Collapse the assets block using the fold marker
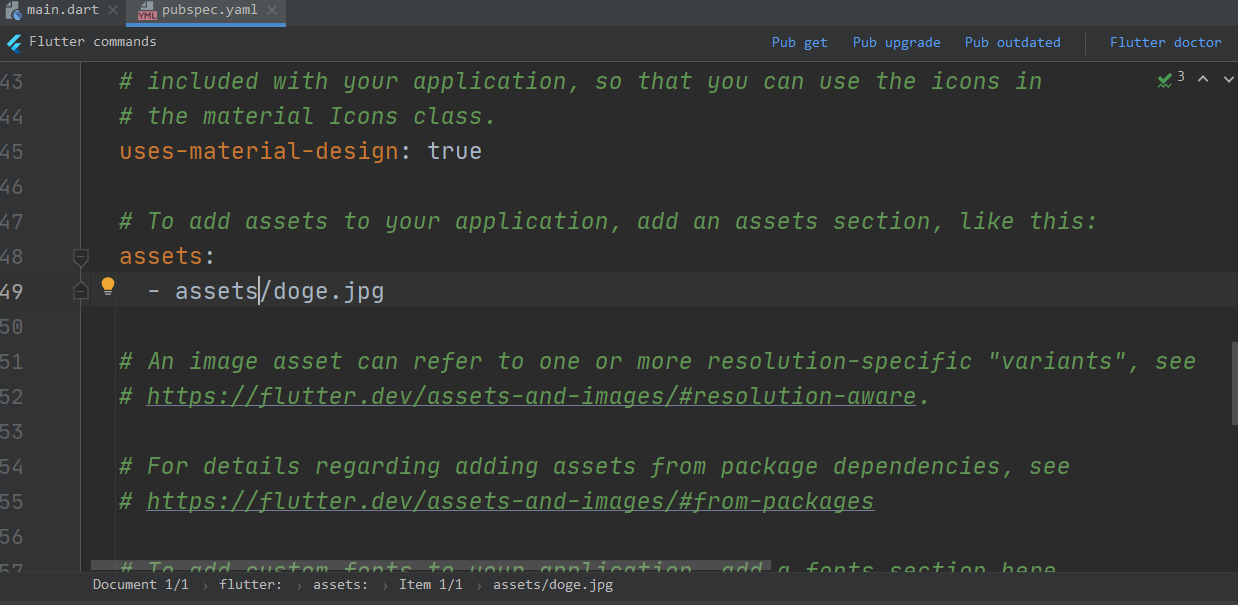Viewport: 1238px width, 605px height. 80,258
